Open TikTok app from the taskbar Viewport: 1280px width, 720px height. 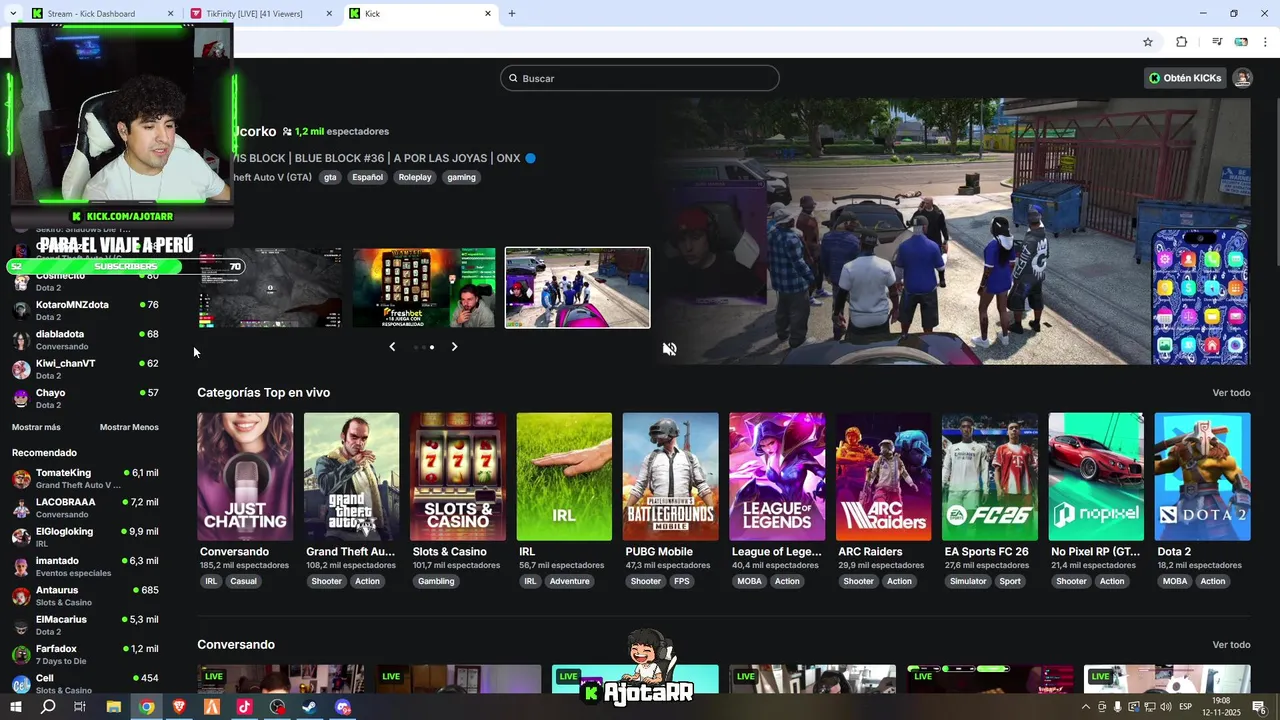click(244, 707)
